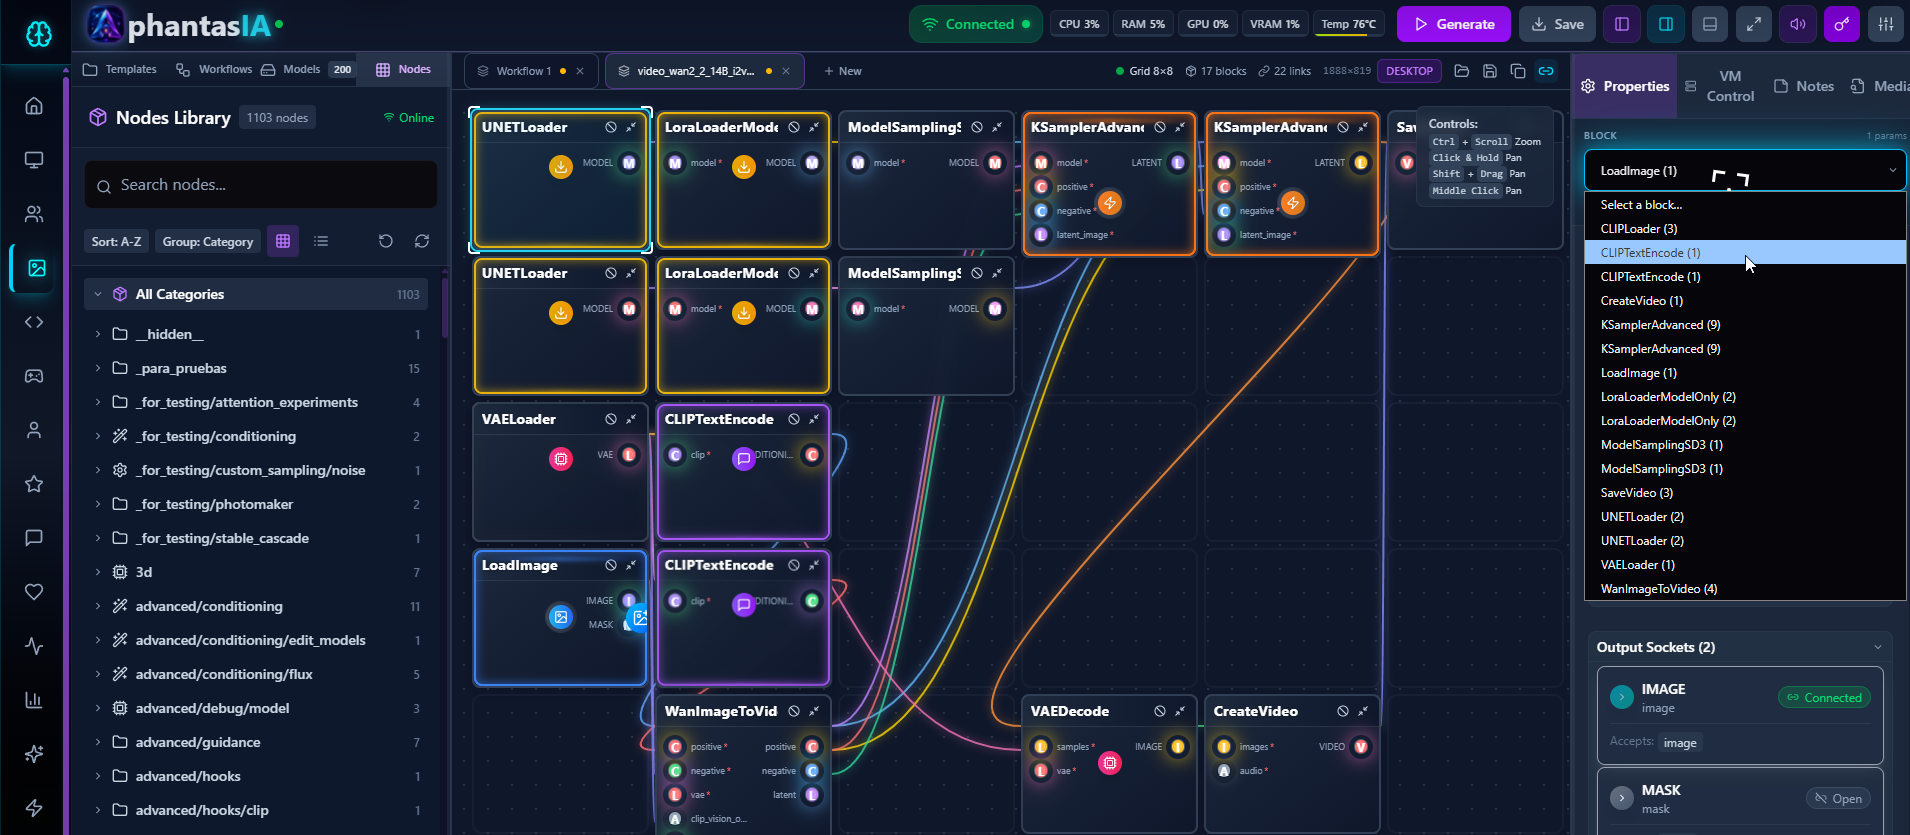Choose CLIPLoader (3) from block list

[1745, 229]
